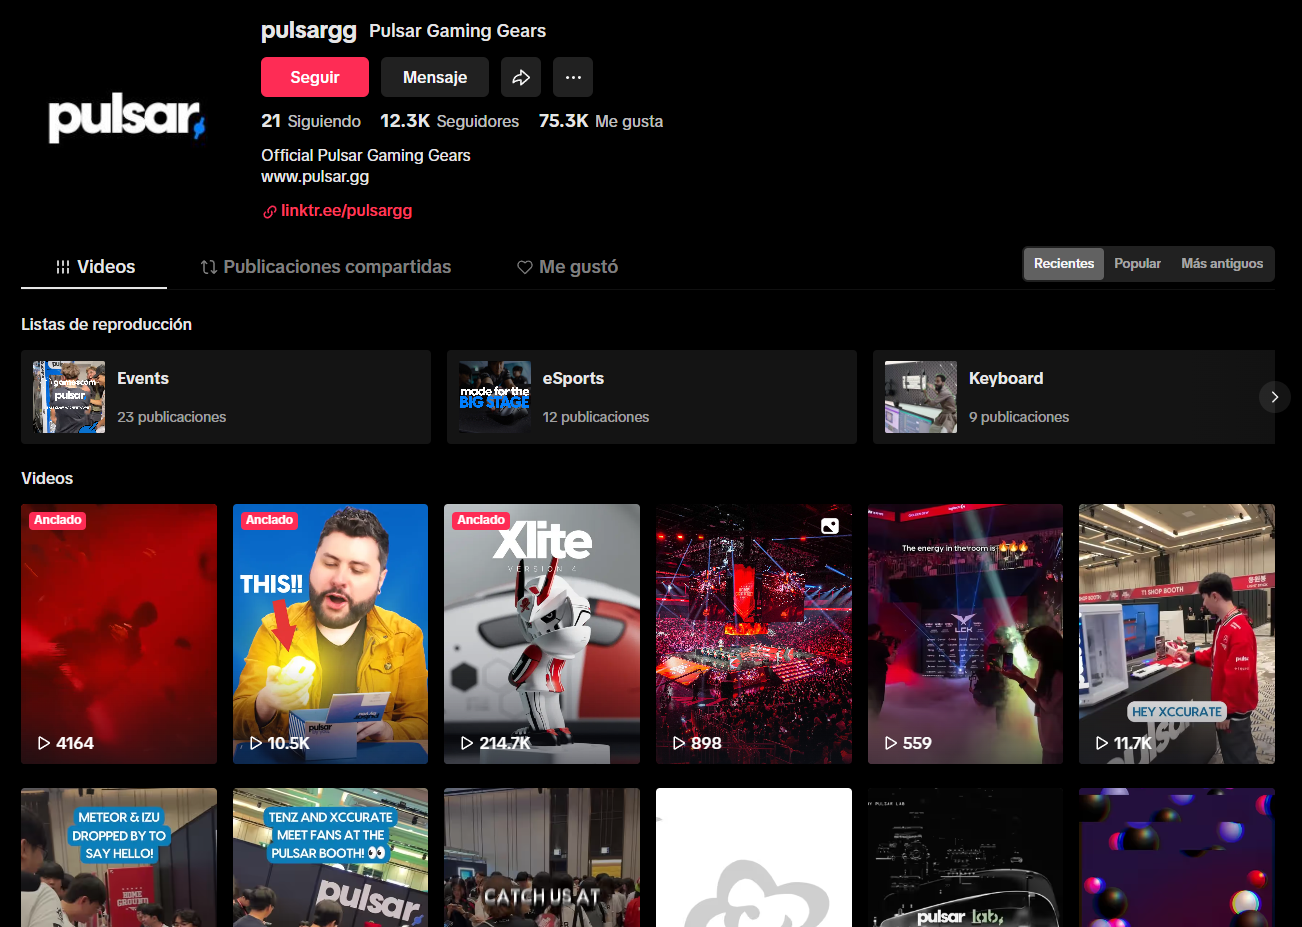
Task: Send a message using the Mensaje button
Action: 435,77
